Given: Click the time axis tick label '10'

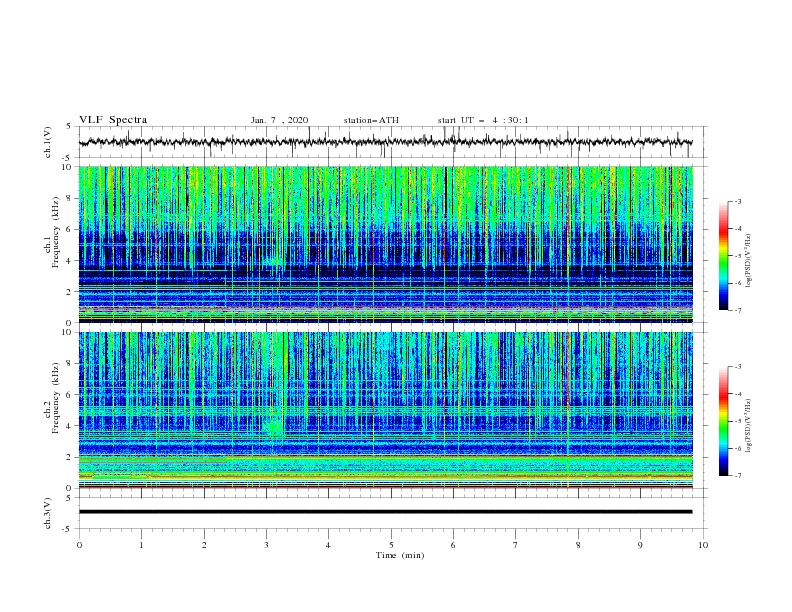Looking at the screenshot, I should pos(703,545).
